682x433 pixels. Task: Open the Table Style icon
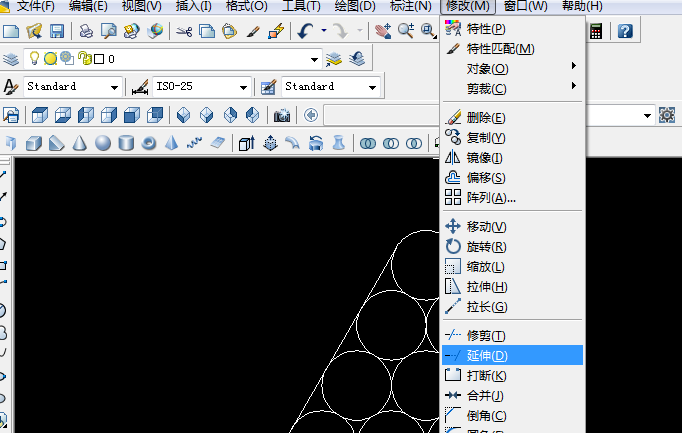tap(268, 87)
